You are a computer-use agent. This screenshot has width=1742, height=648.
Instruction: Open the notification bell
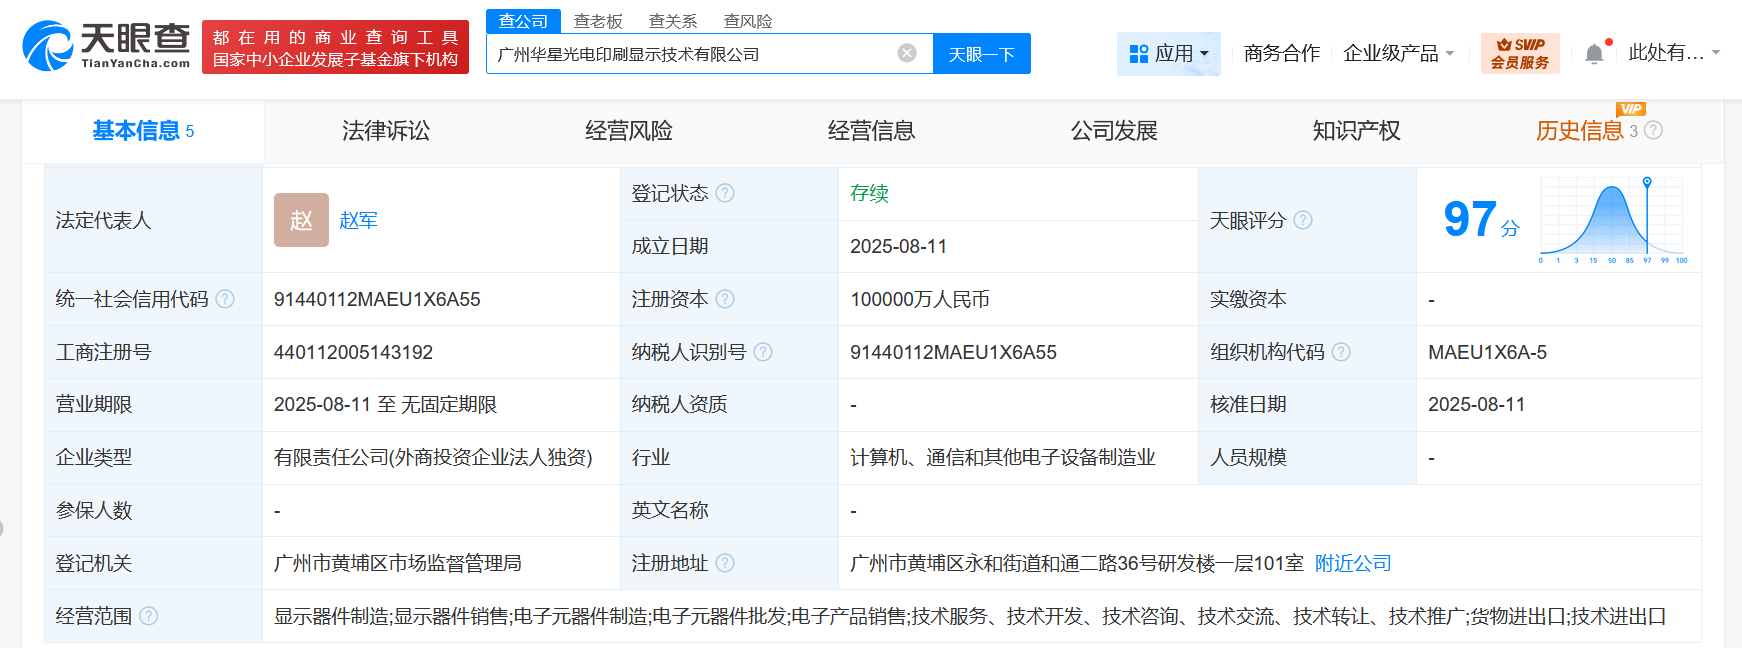(x=1594, y=54)
